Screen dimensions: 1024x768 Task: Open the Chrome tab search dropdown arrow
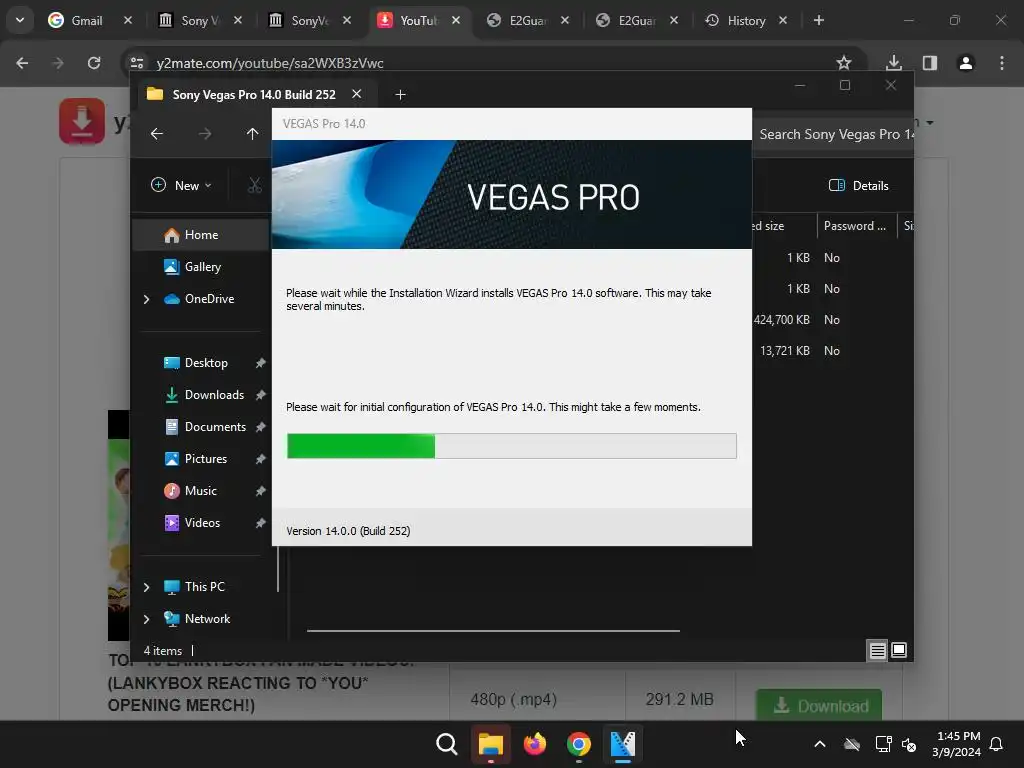tap(20, 20)
